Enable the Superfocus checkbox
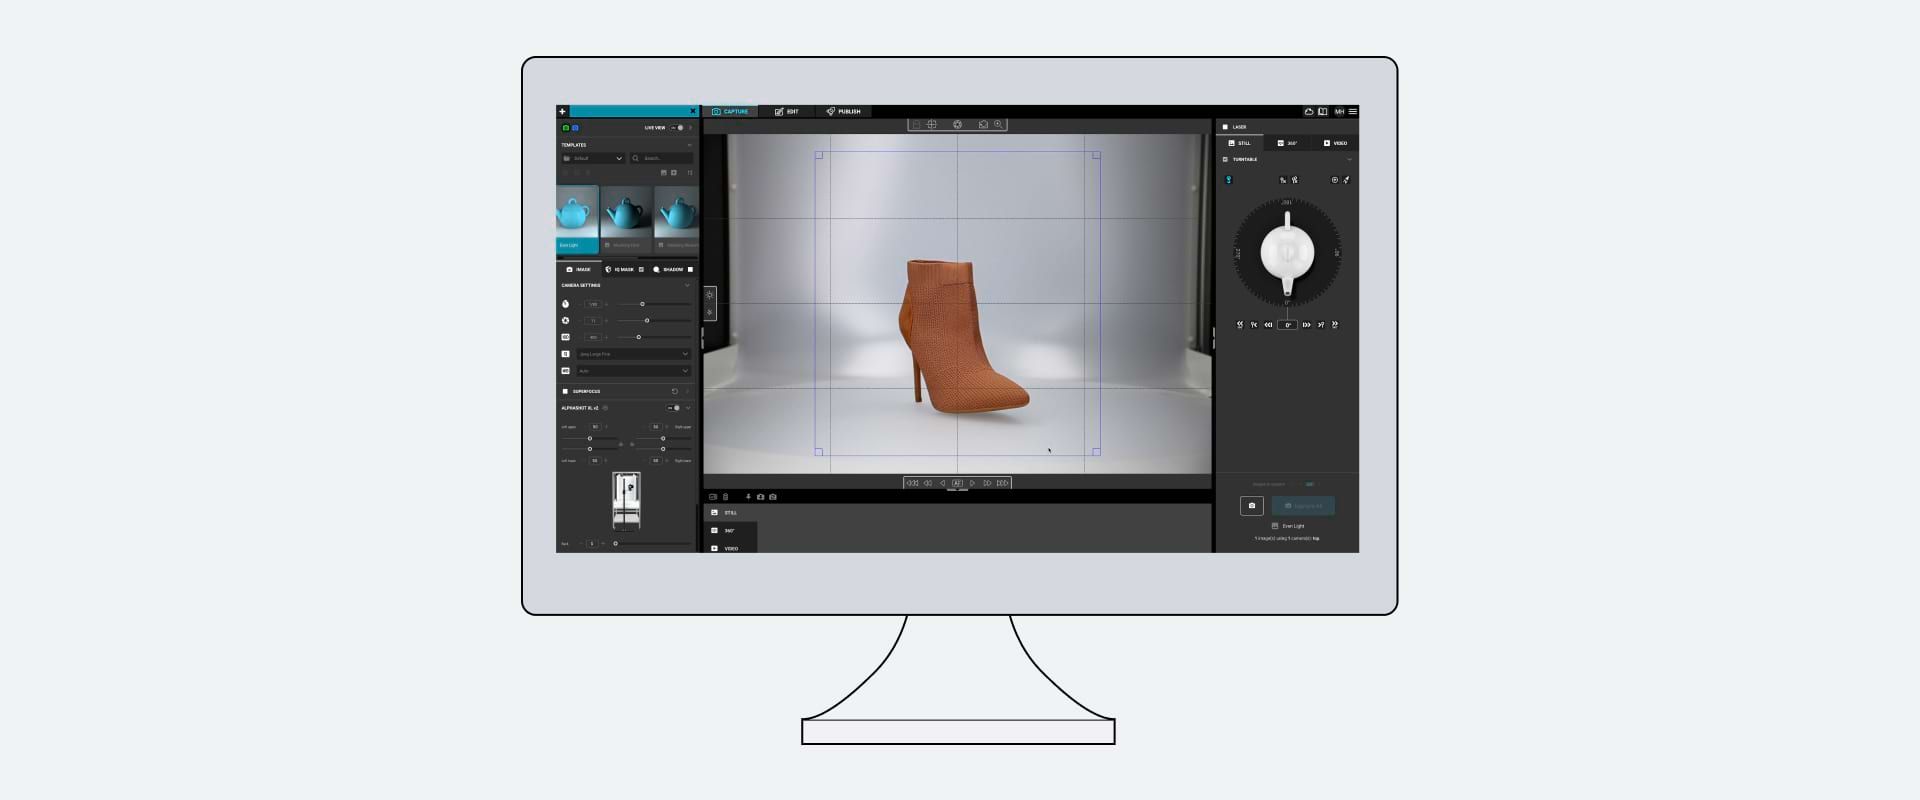The image size is (1920, 800). [x=565, y=391]
